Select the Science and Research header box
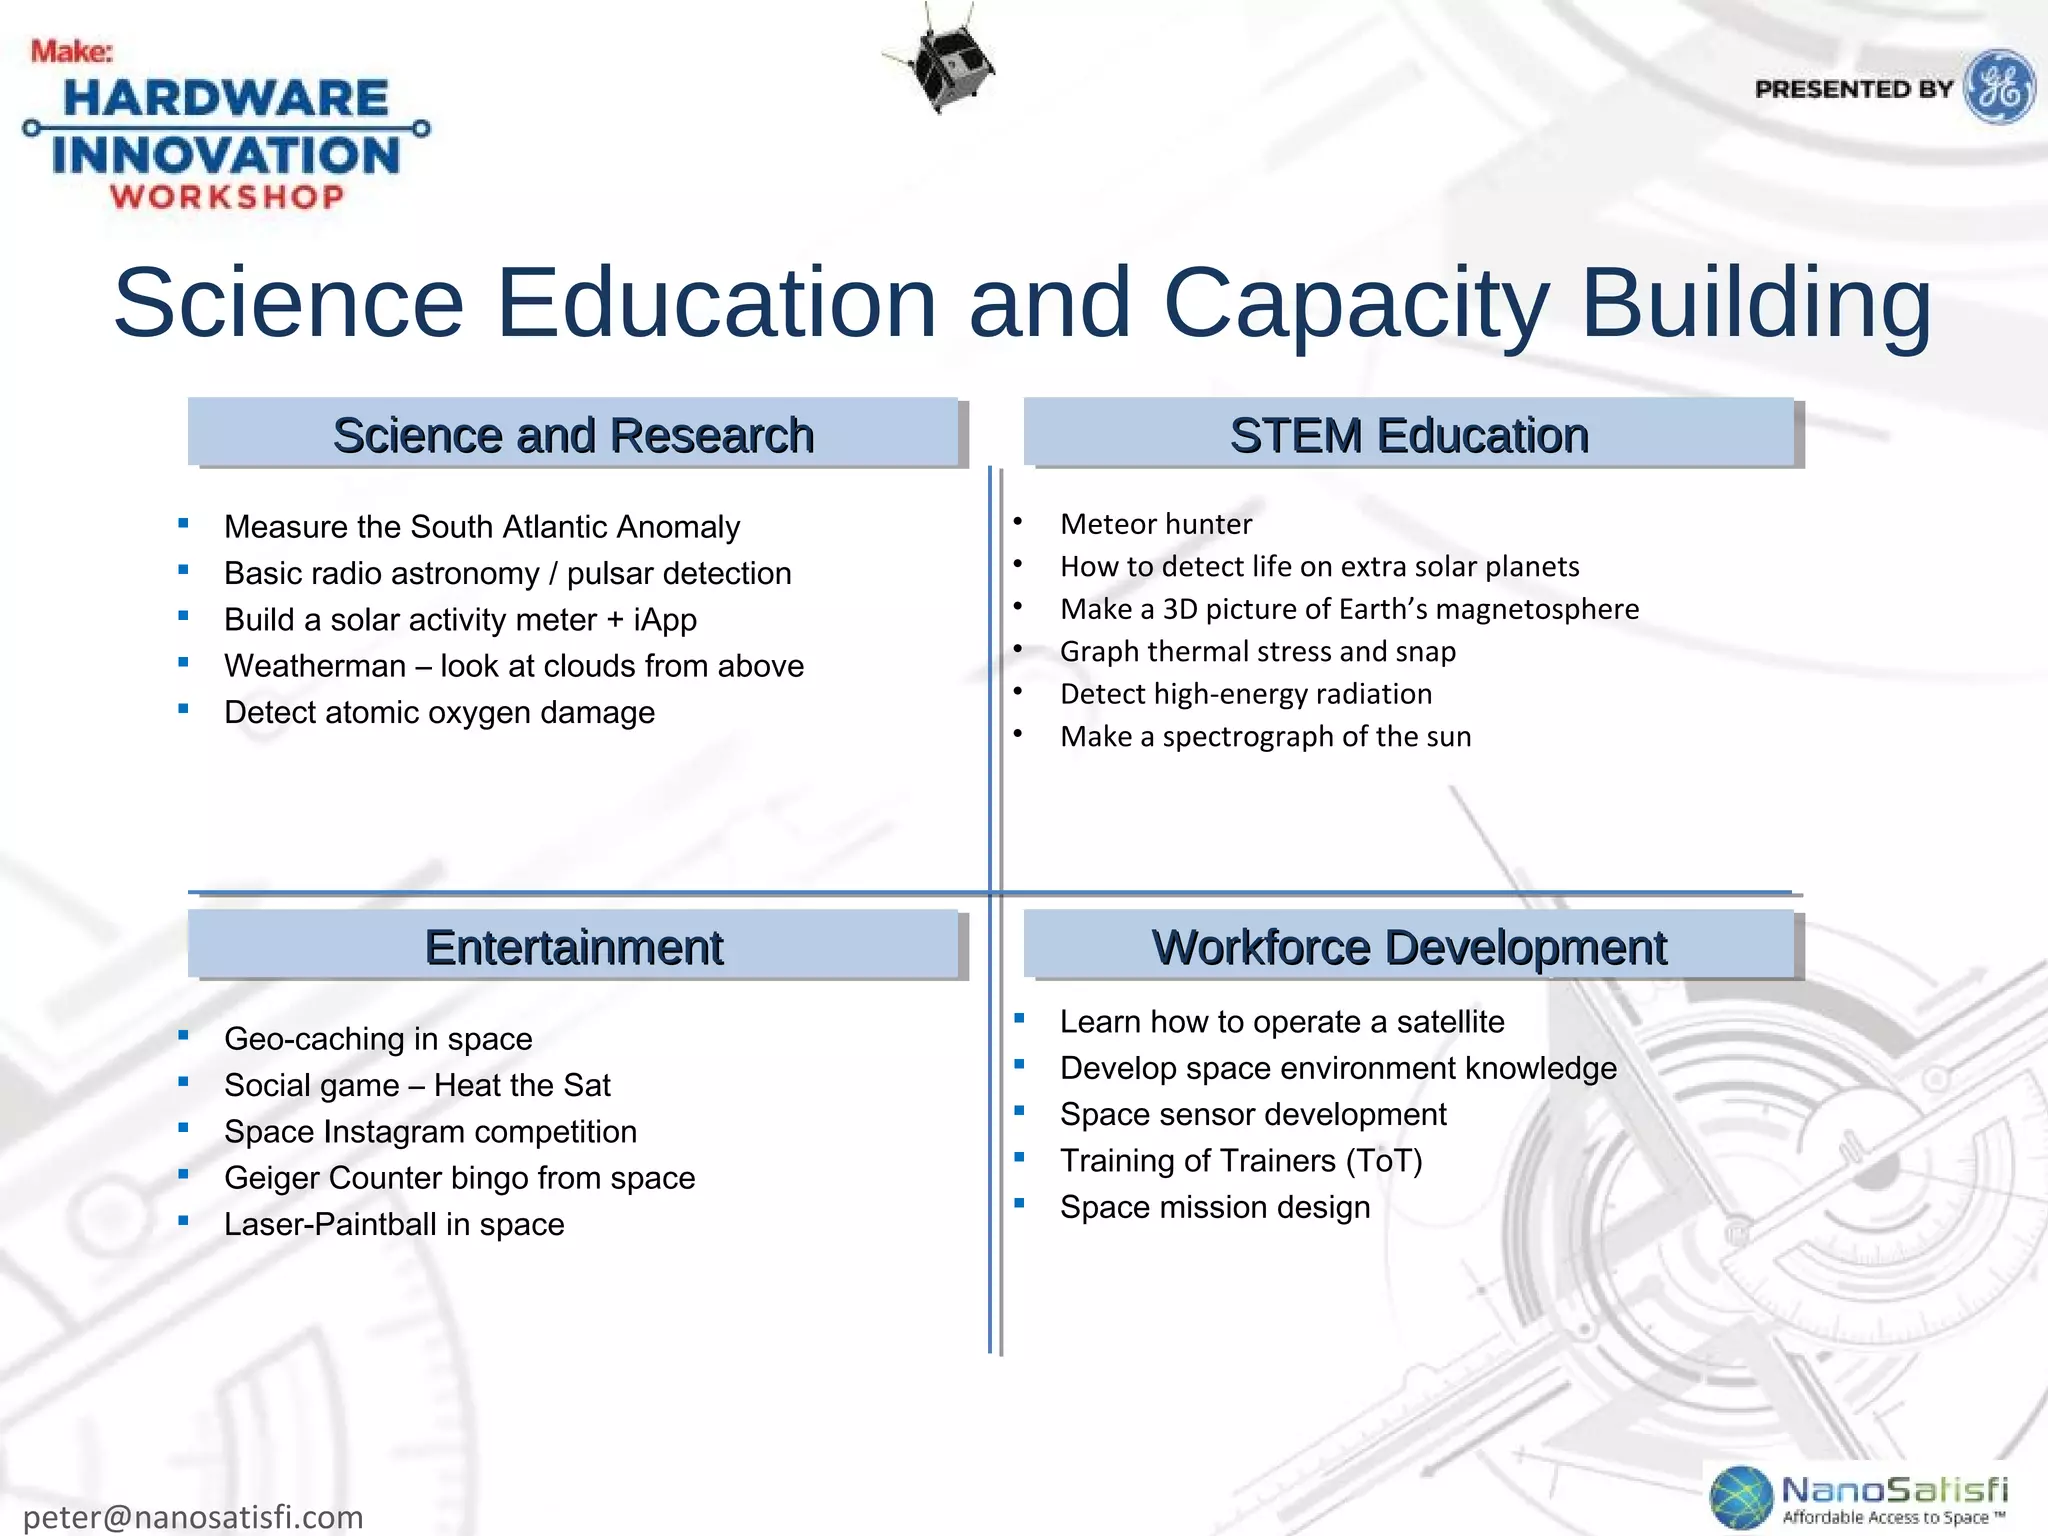The height and width of the screenshot is (1536, 2048). (x=573, y=434)
